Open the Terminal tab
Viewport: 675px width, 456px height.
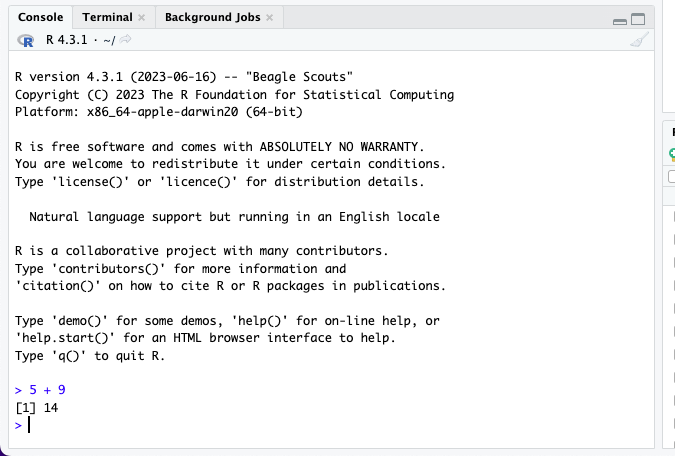coord(107,17)
